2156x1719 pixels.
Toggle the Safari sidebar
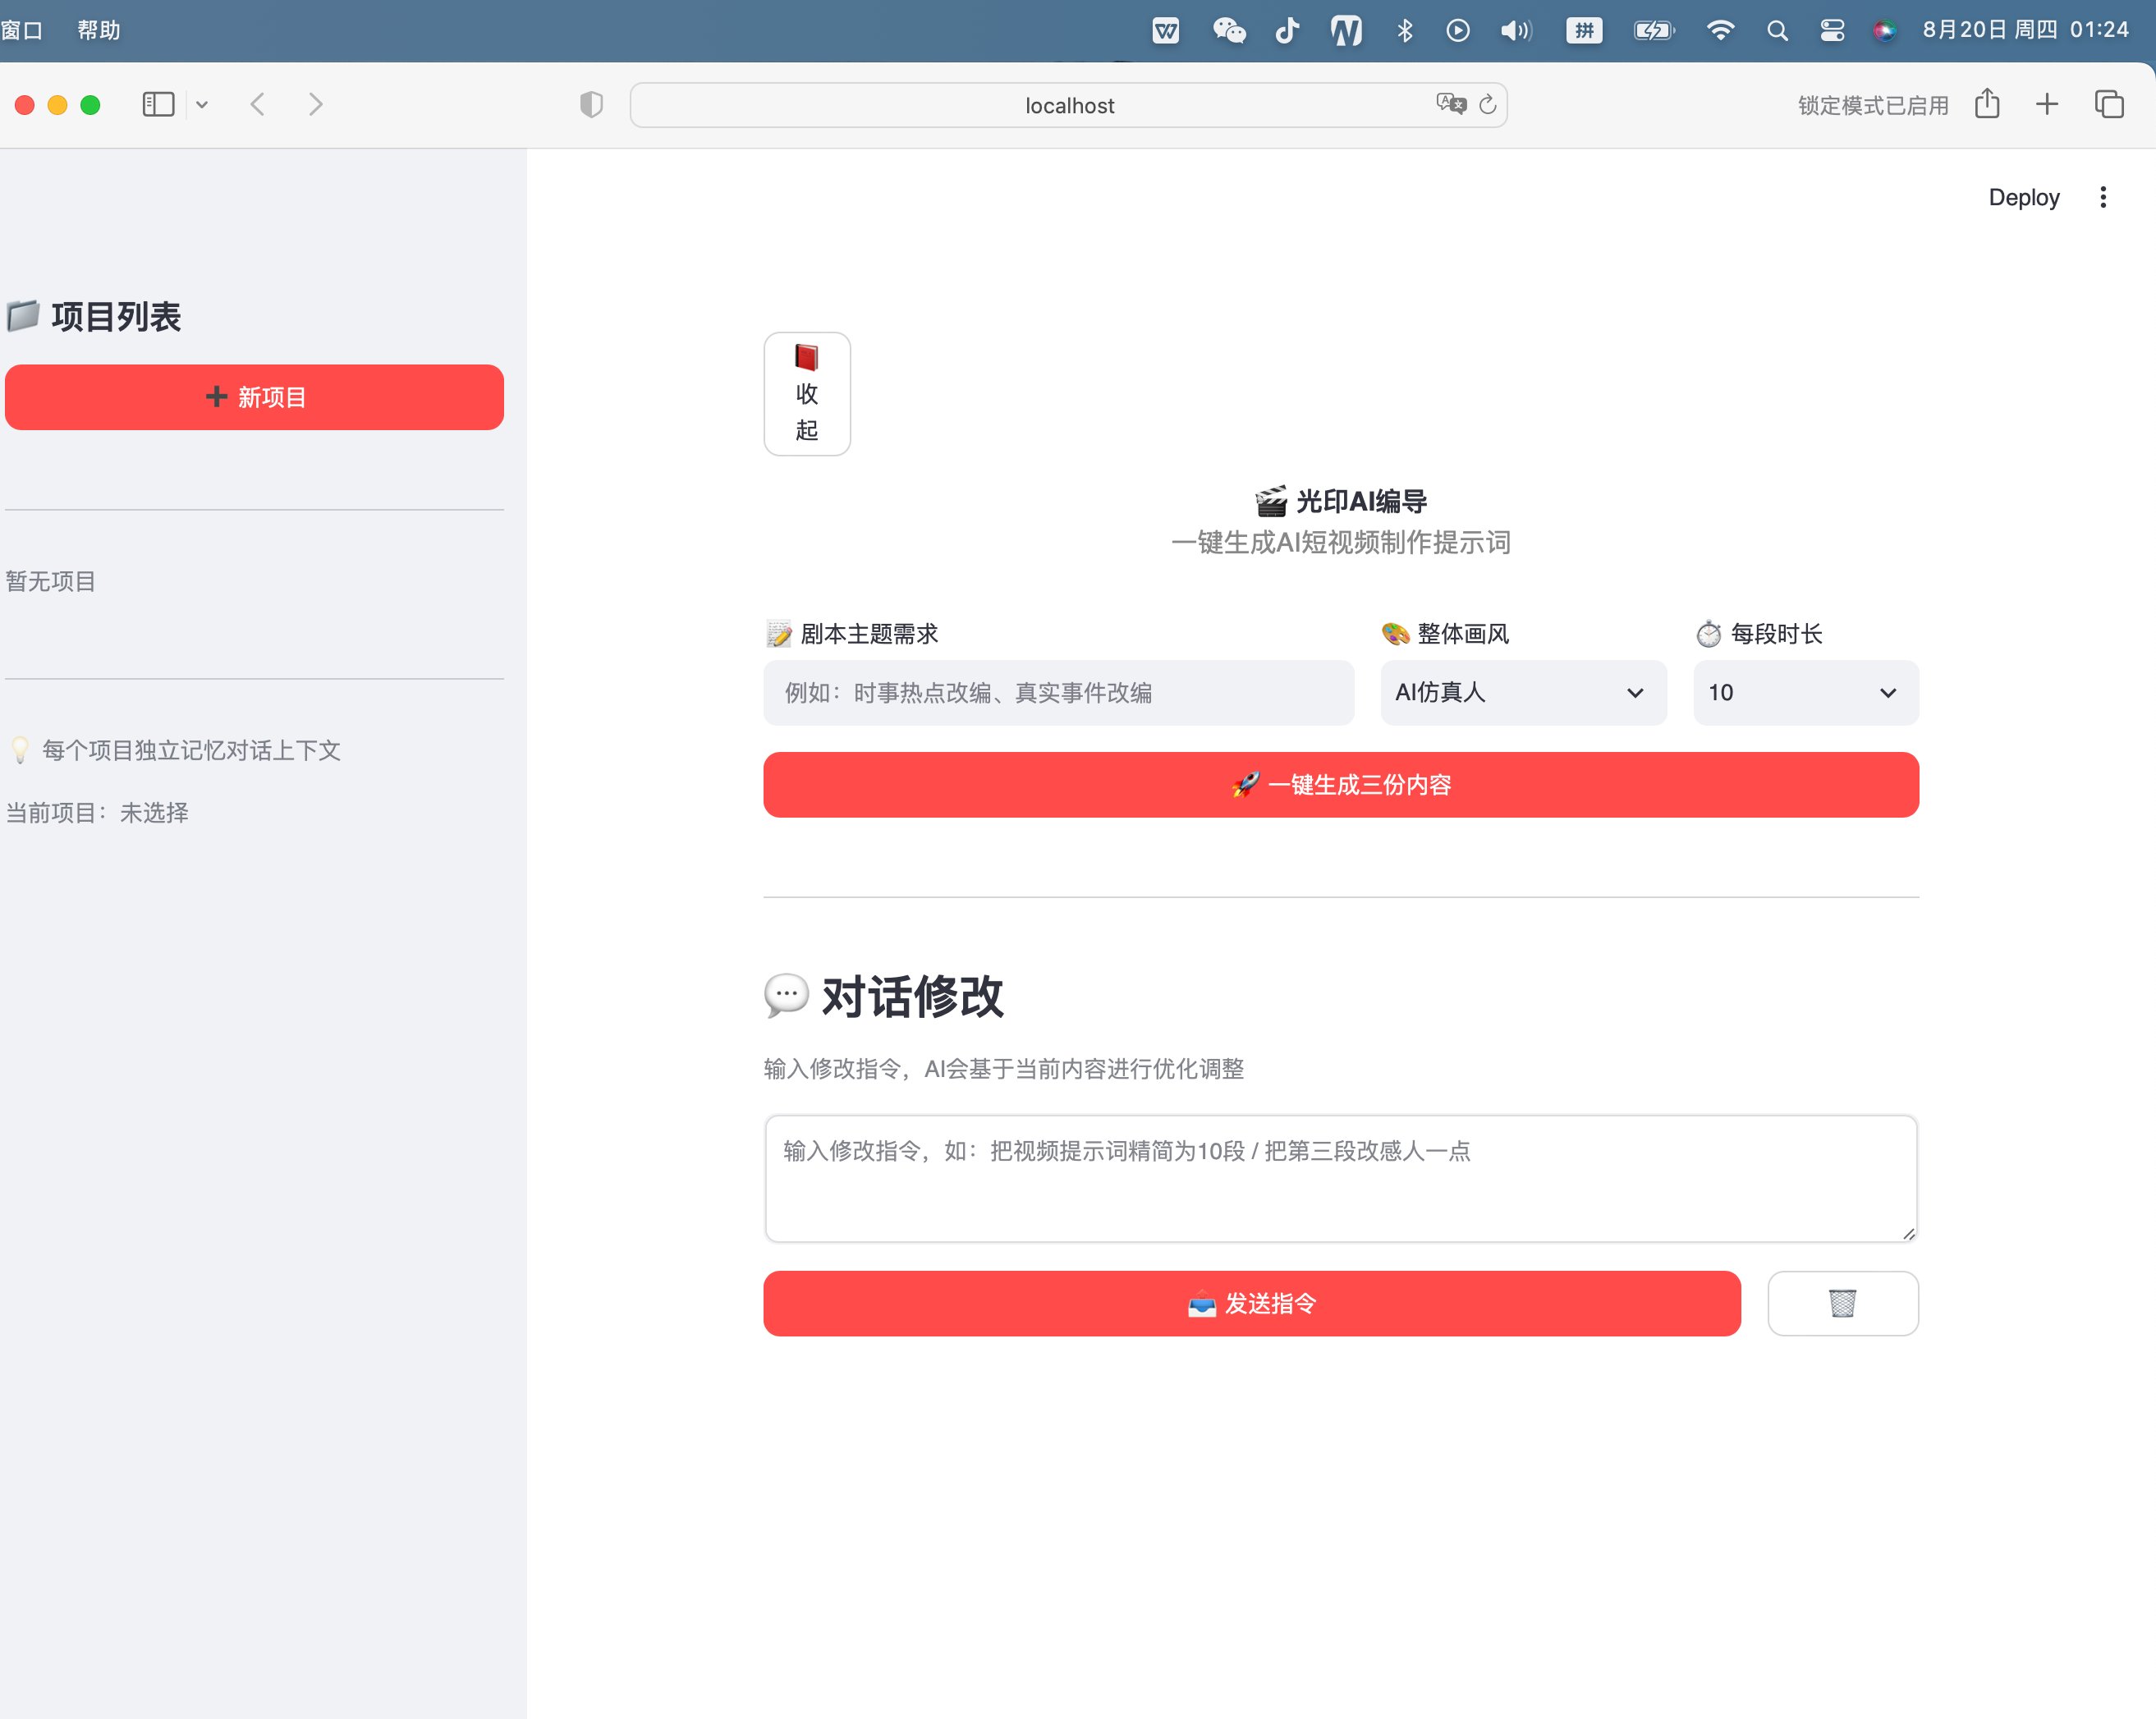tap(158, 104)
